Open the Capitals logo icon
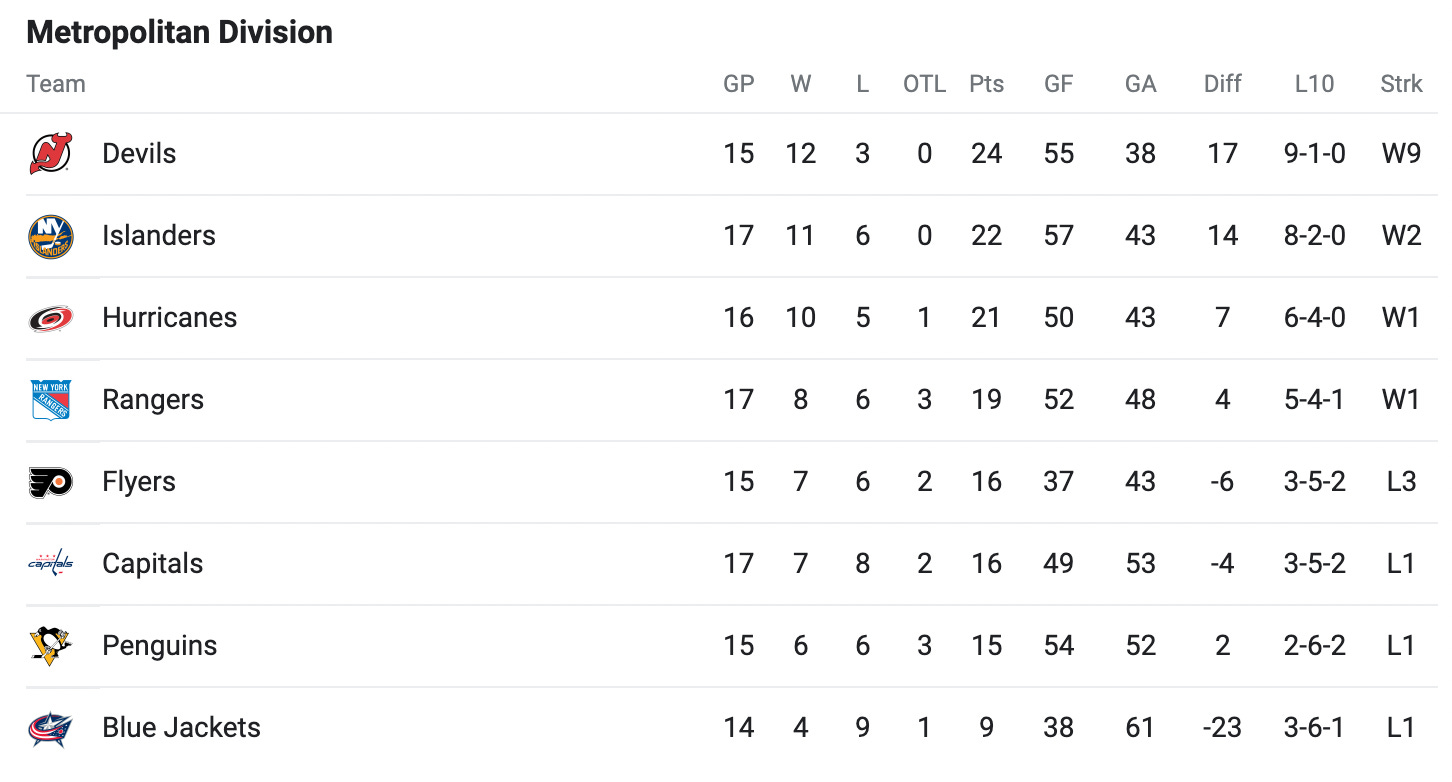The height and width of the screenshot is (782, 1452). click(50, 564)
